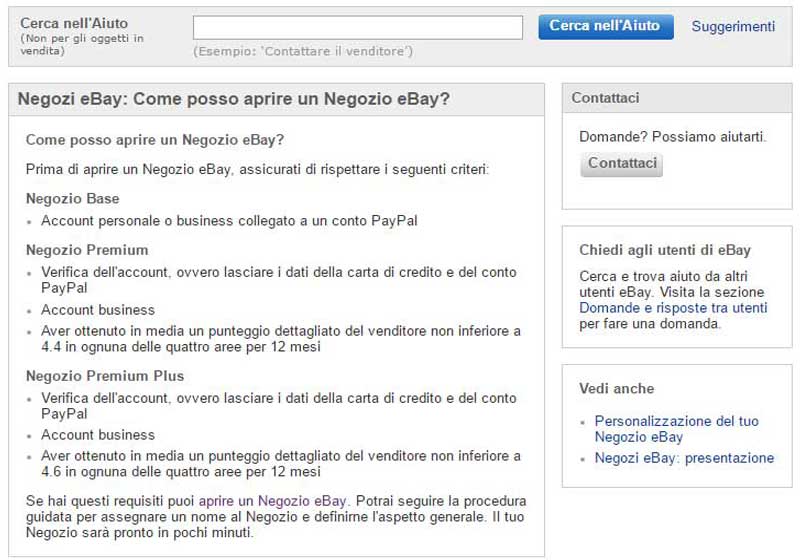Click the Contattaci button

point(621,164)
